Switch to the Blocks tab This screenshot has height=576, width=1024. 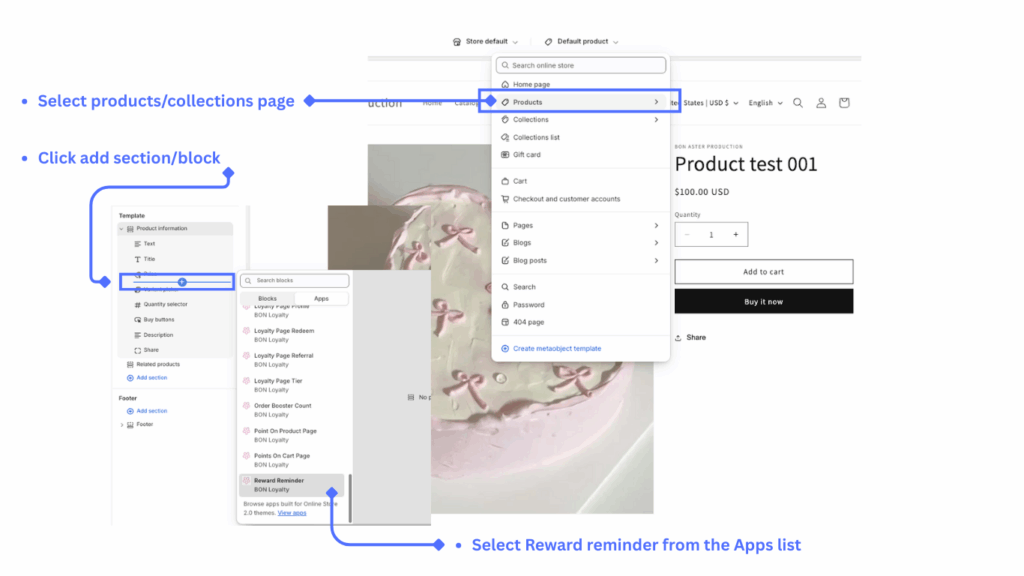pos(267,298)
